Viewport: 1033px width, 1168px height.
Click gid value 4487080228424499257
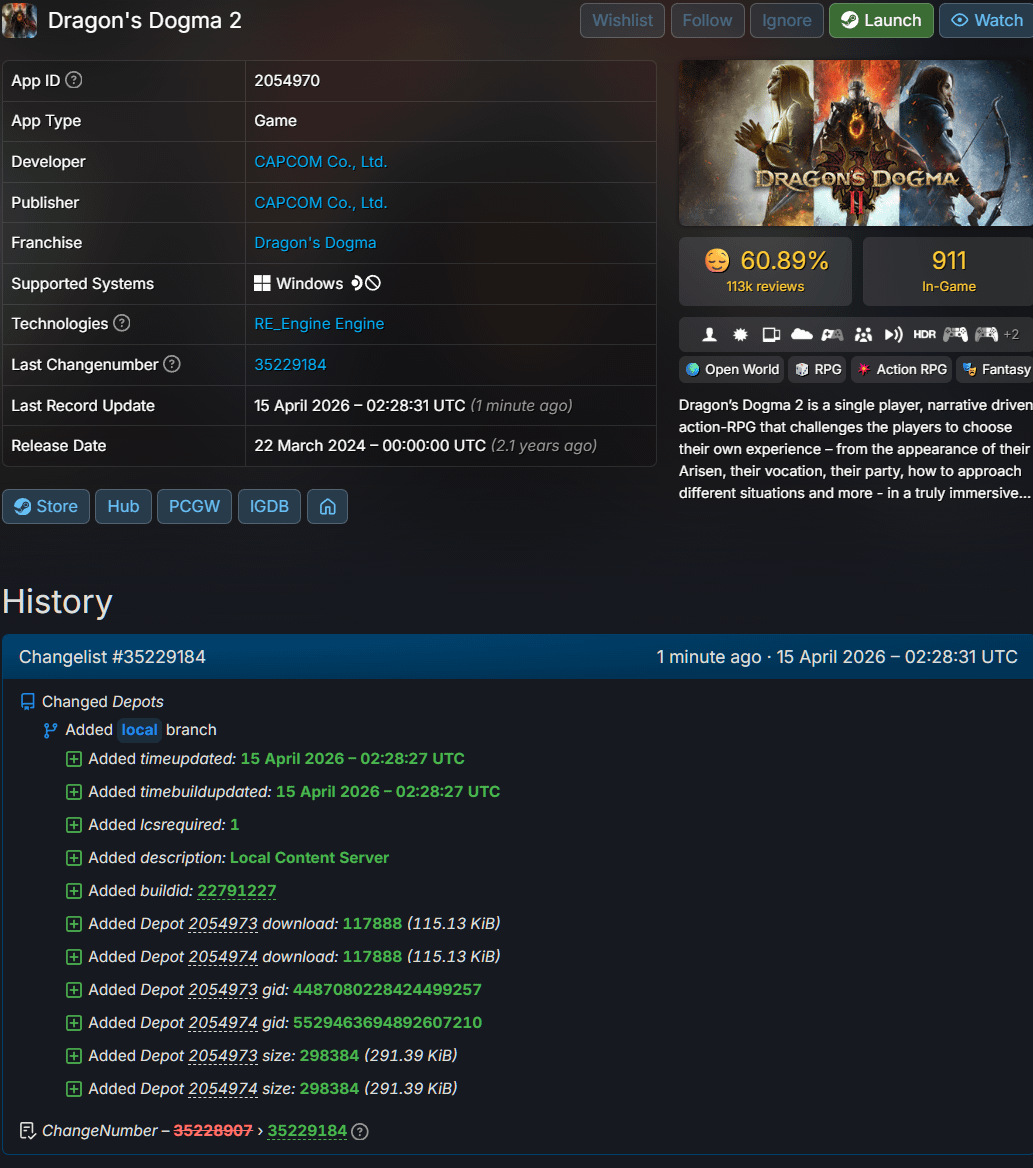[387, 990]
